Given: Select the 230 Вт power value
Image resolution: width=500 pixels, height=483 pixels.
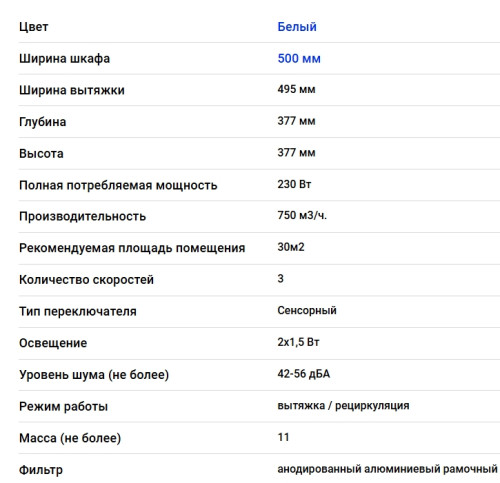Looking at the screenshot, I should pyautogui.click(x=294, y=184).
